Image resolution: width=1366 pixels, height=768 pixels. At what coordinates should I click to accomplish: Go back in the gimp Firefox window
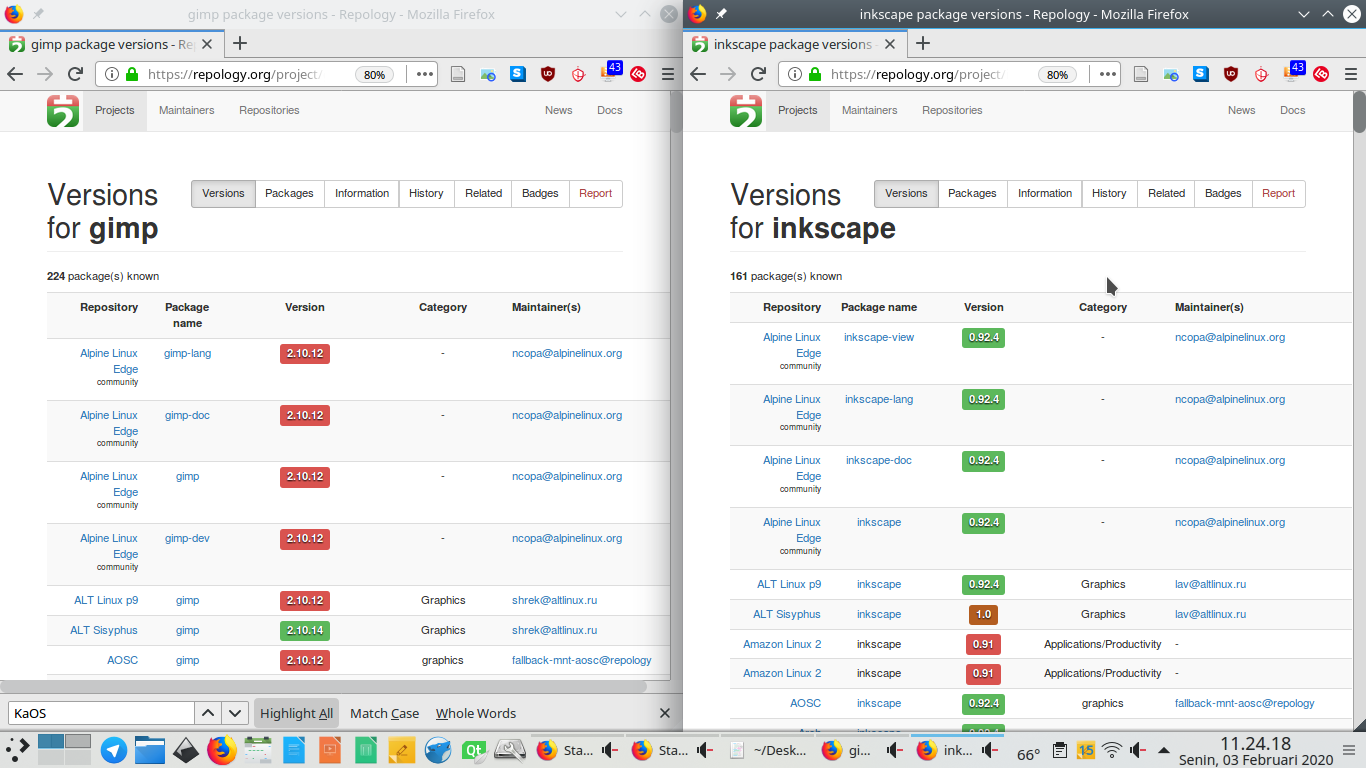pyautogui.click(x=15, y=74)
